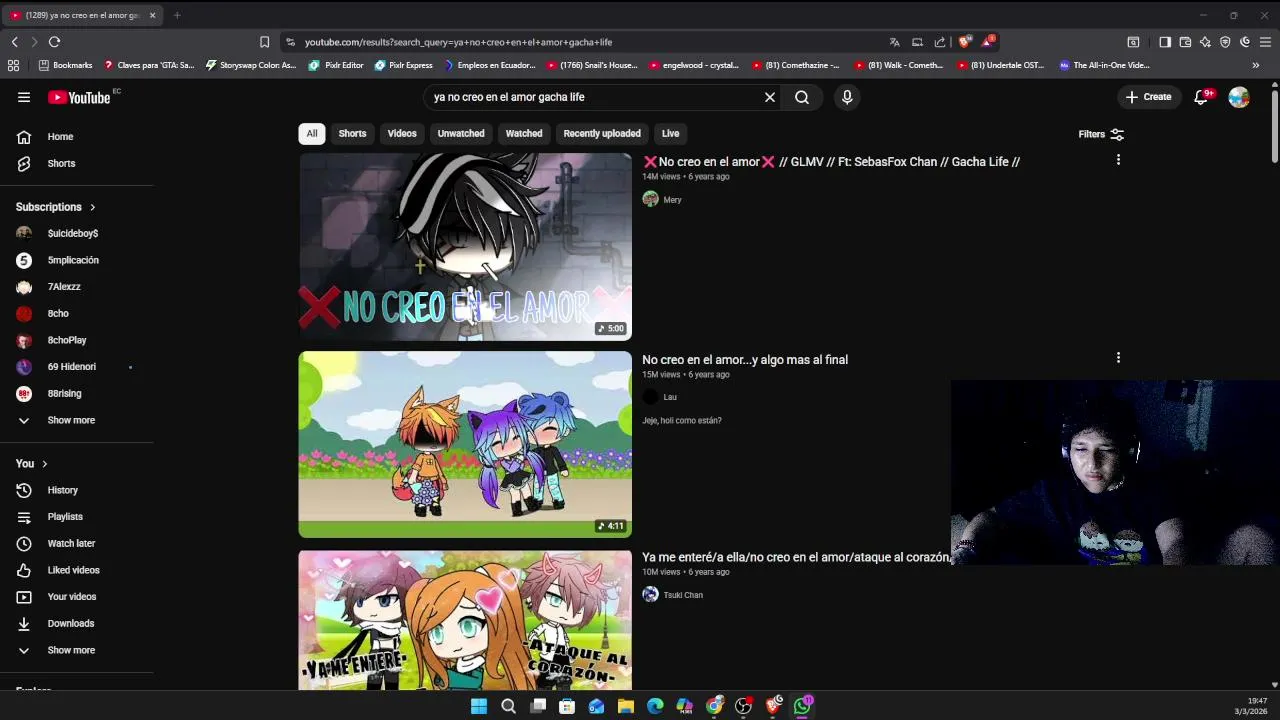Select the Recently uploaded chip
This screenshot has width=1280, height=720.
602,133
